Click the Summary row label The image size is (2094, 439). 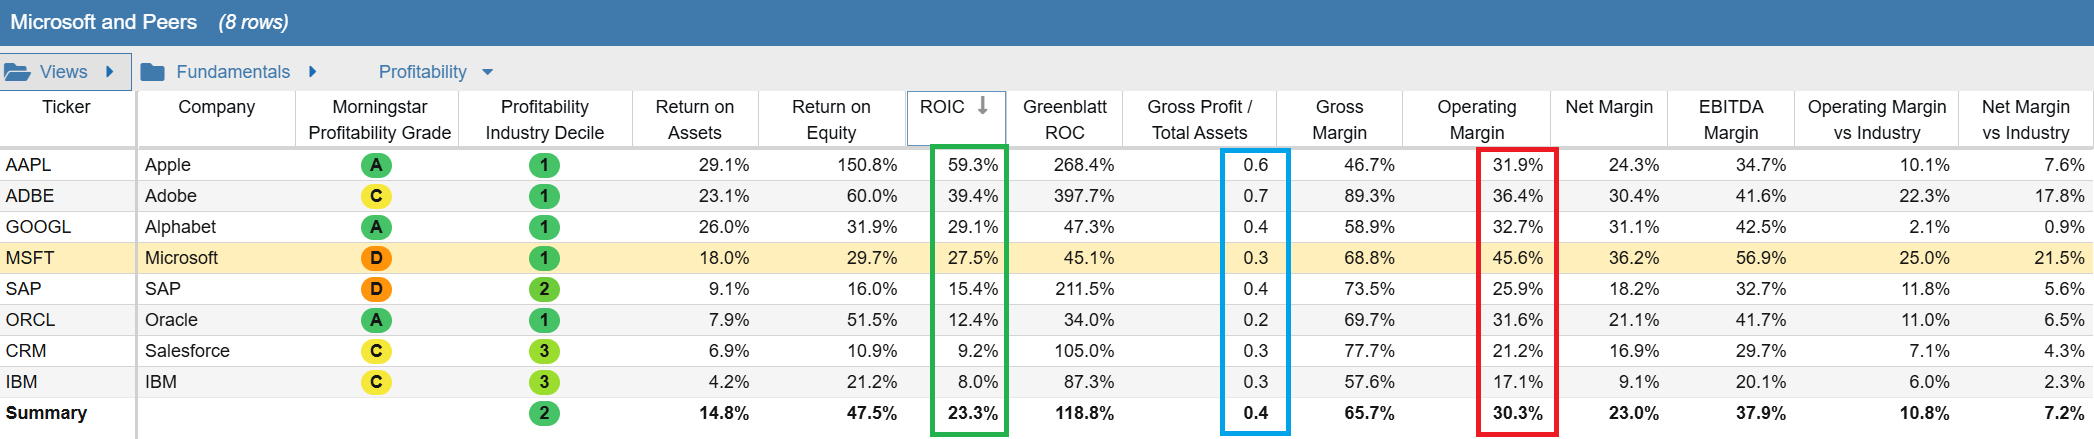point(46,413)
